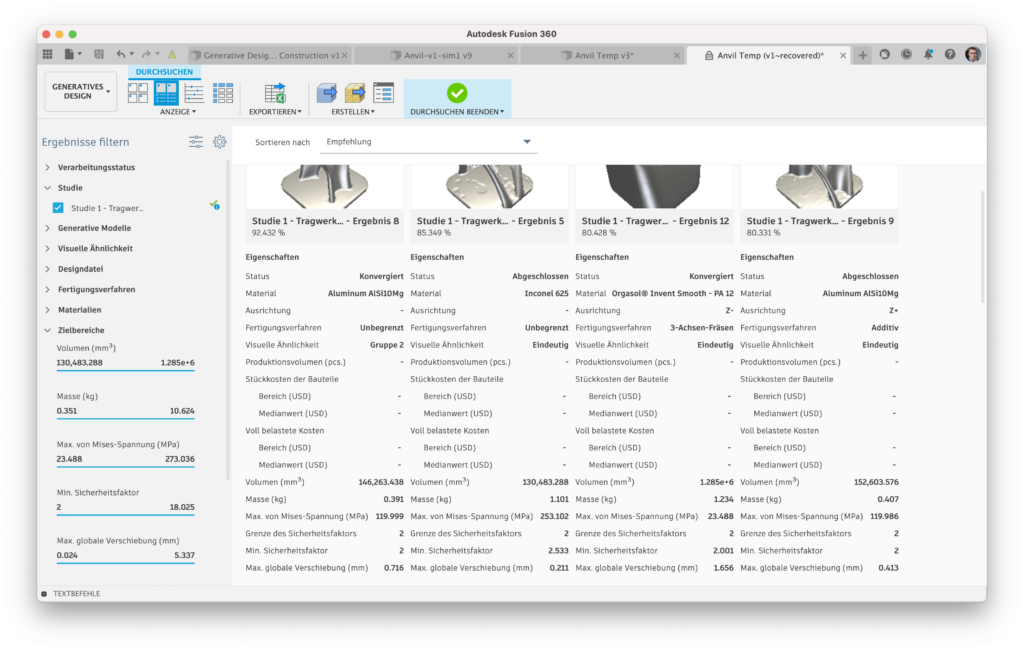
Task: Expand the Verarbeitungsstatus filter section
Action: (48, 167)
